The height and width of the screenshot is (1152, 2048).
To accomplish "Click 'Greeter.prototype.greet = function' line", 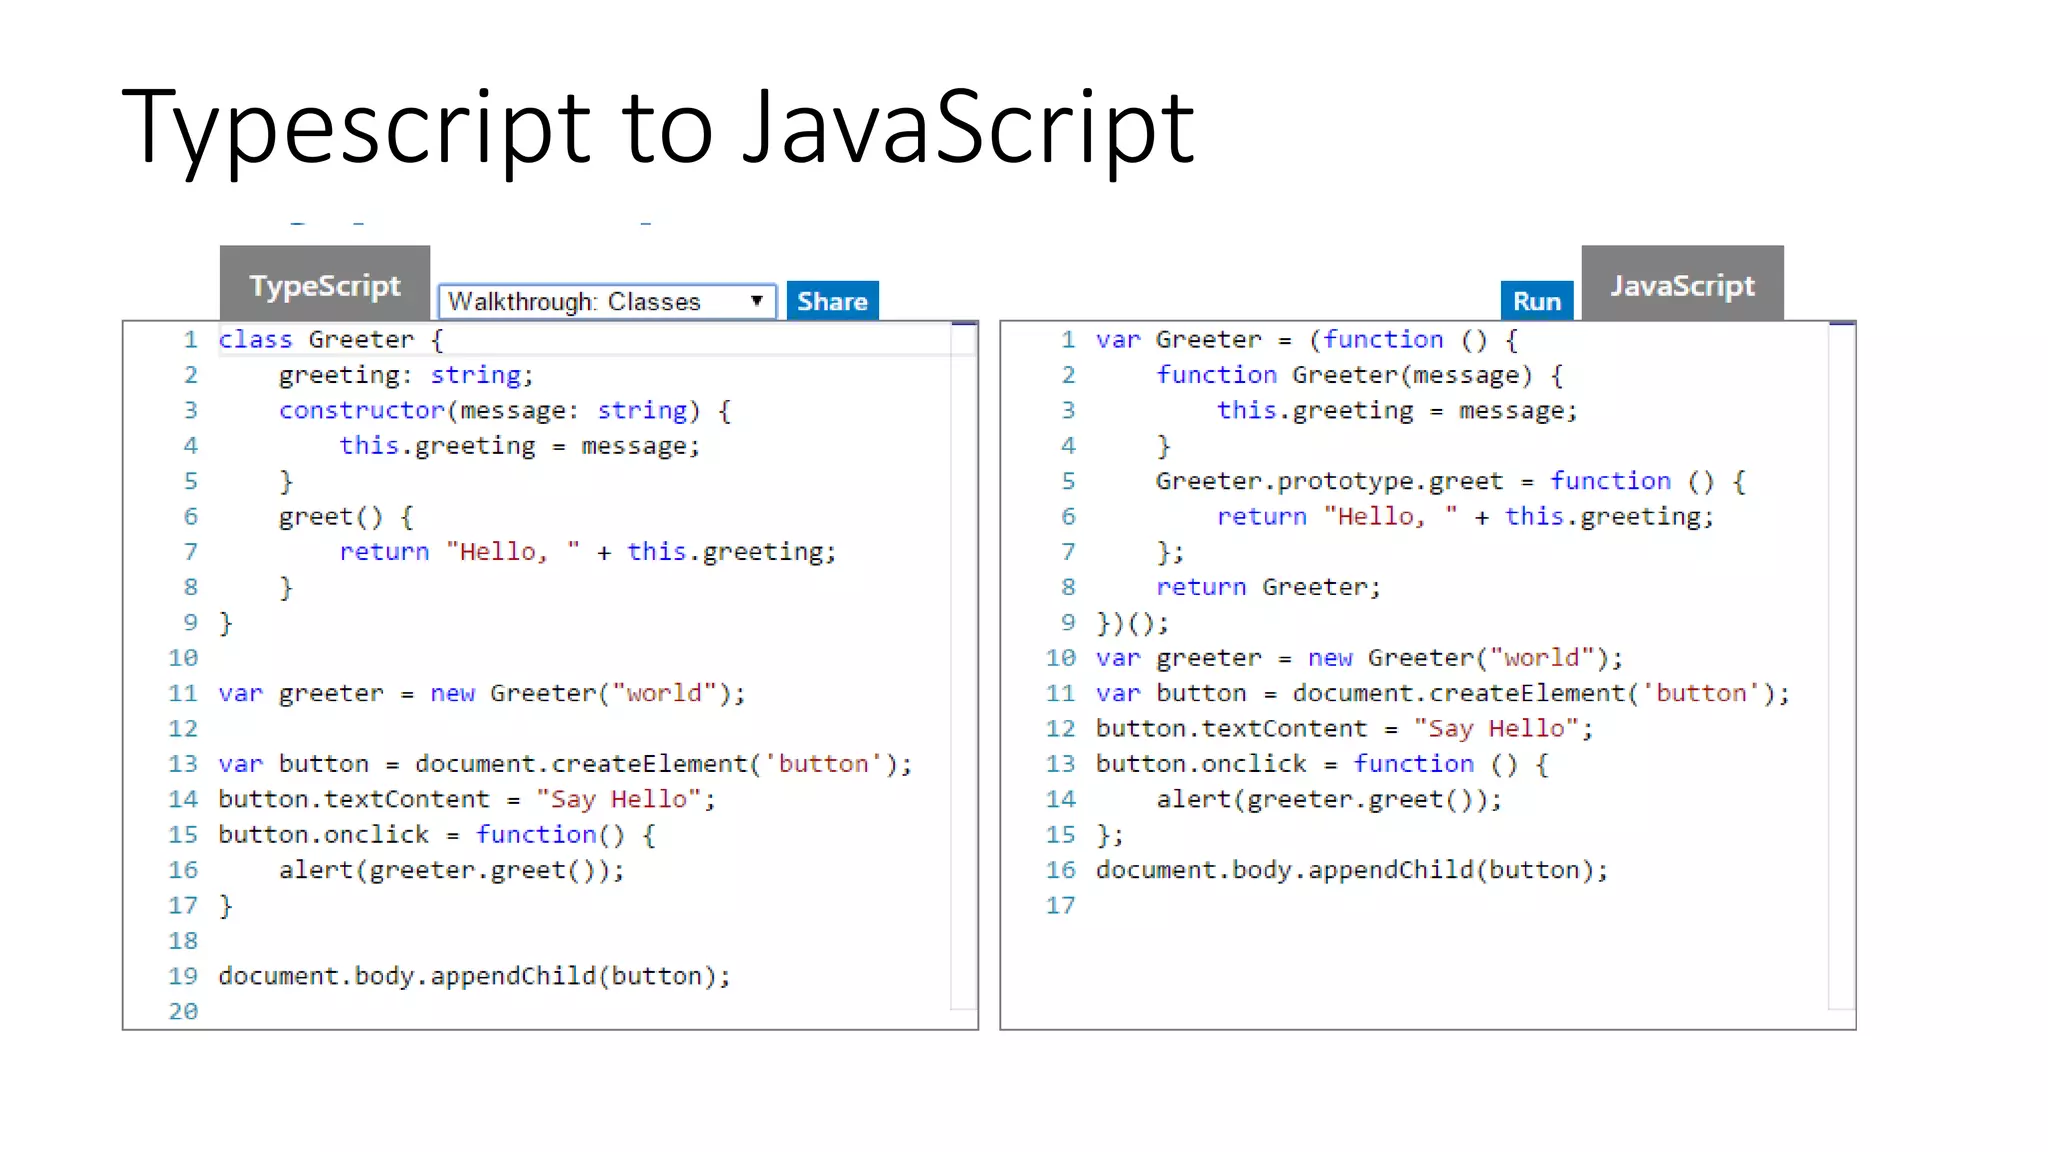I will pyautogui.click(x=1451, y=481).
